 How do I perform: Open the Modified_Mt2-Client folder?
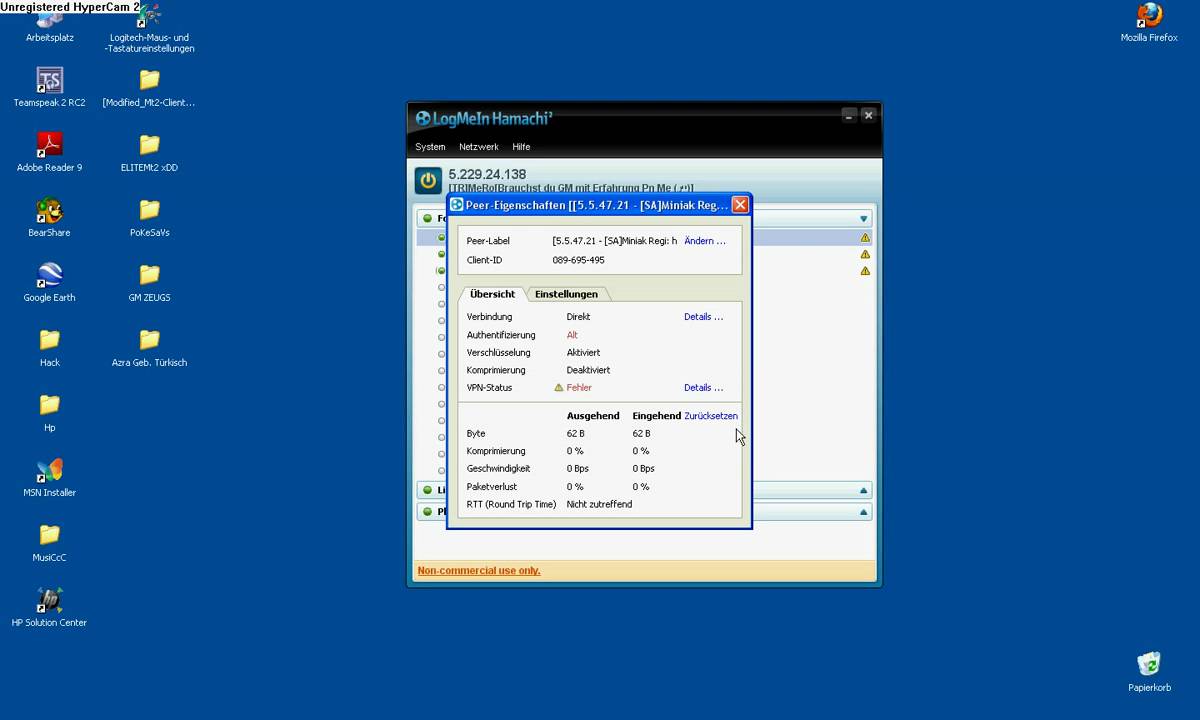pos(149,87)
